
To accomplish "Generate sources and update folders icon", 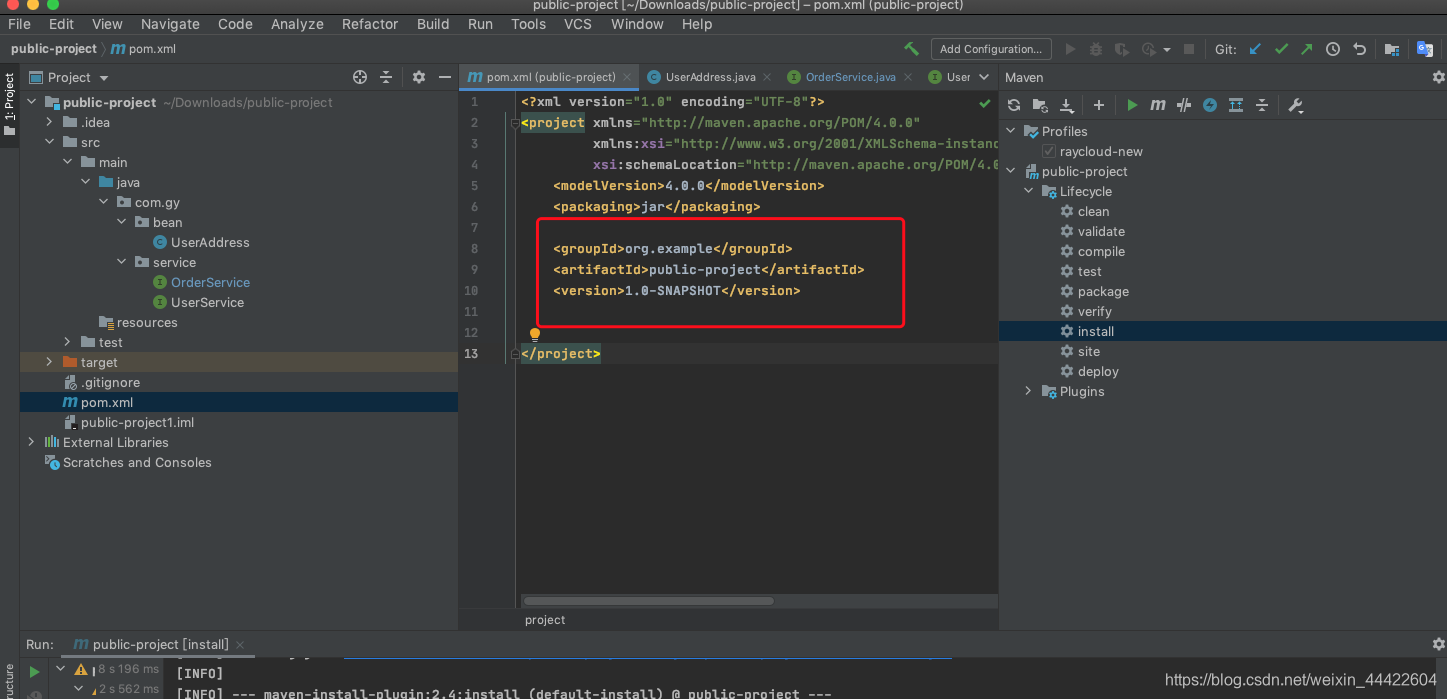I will 1040,105.
